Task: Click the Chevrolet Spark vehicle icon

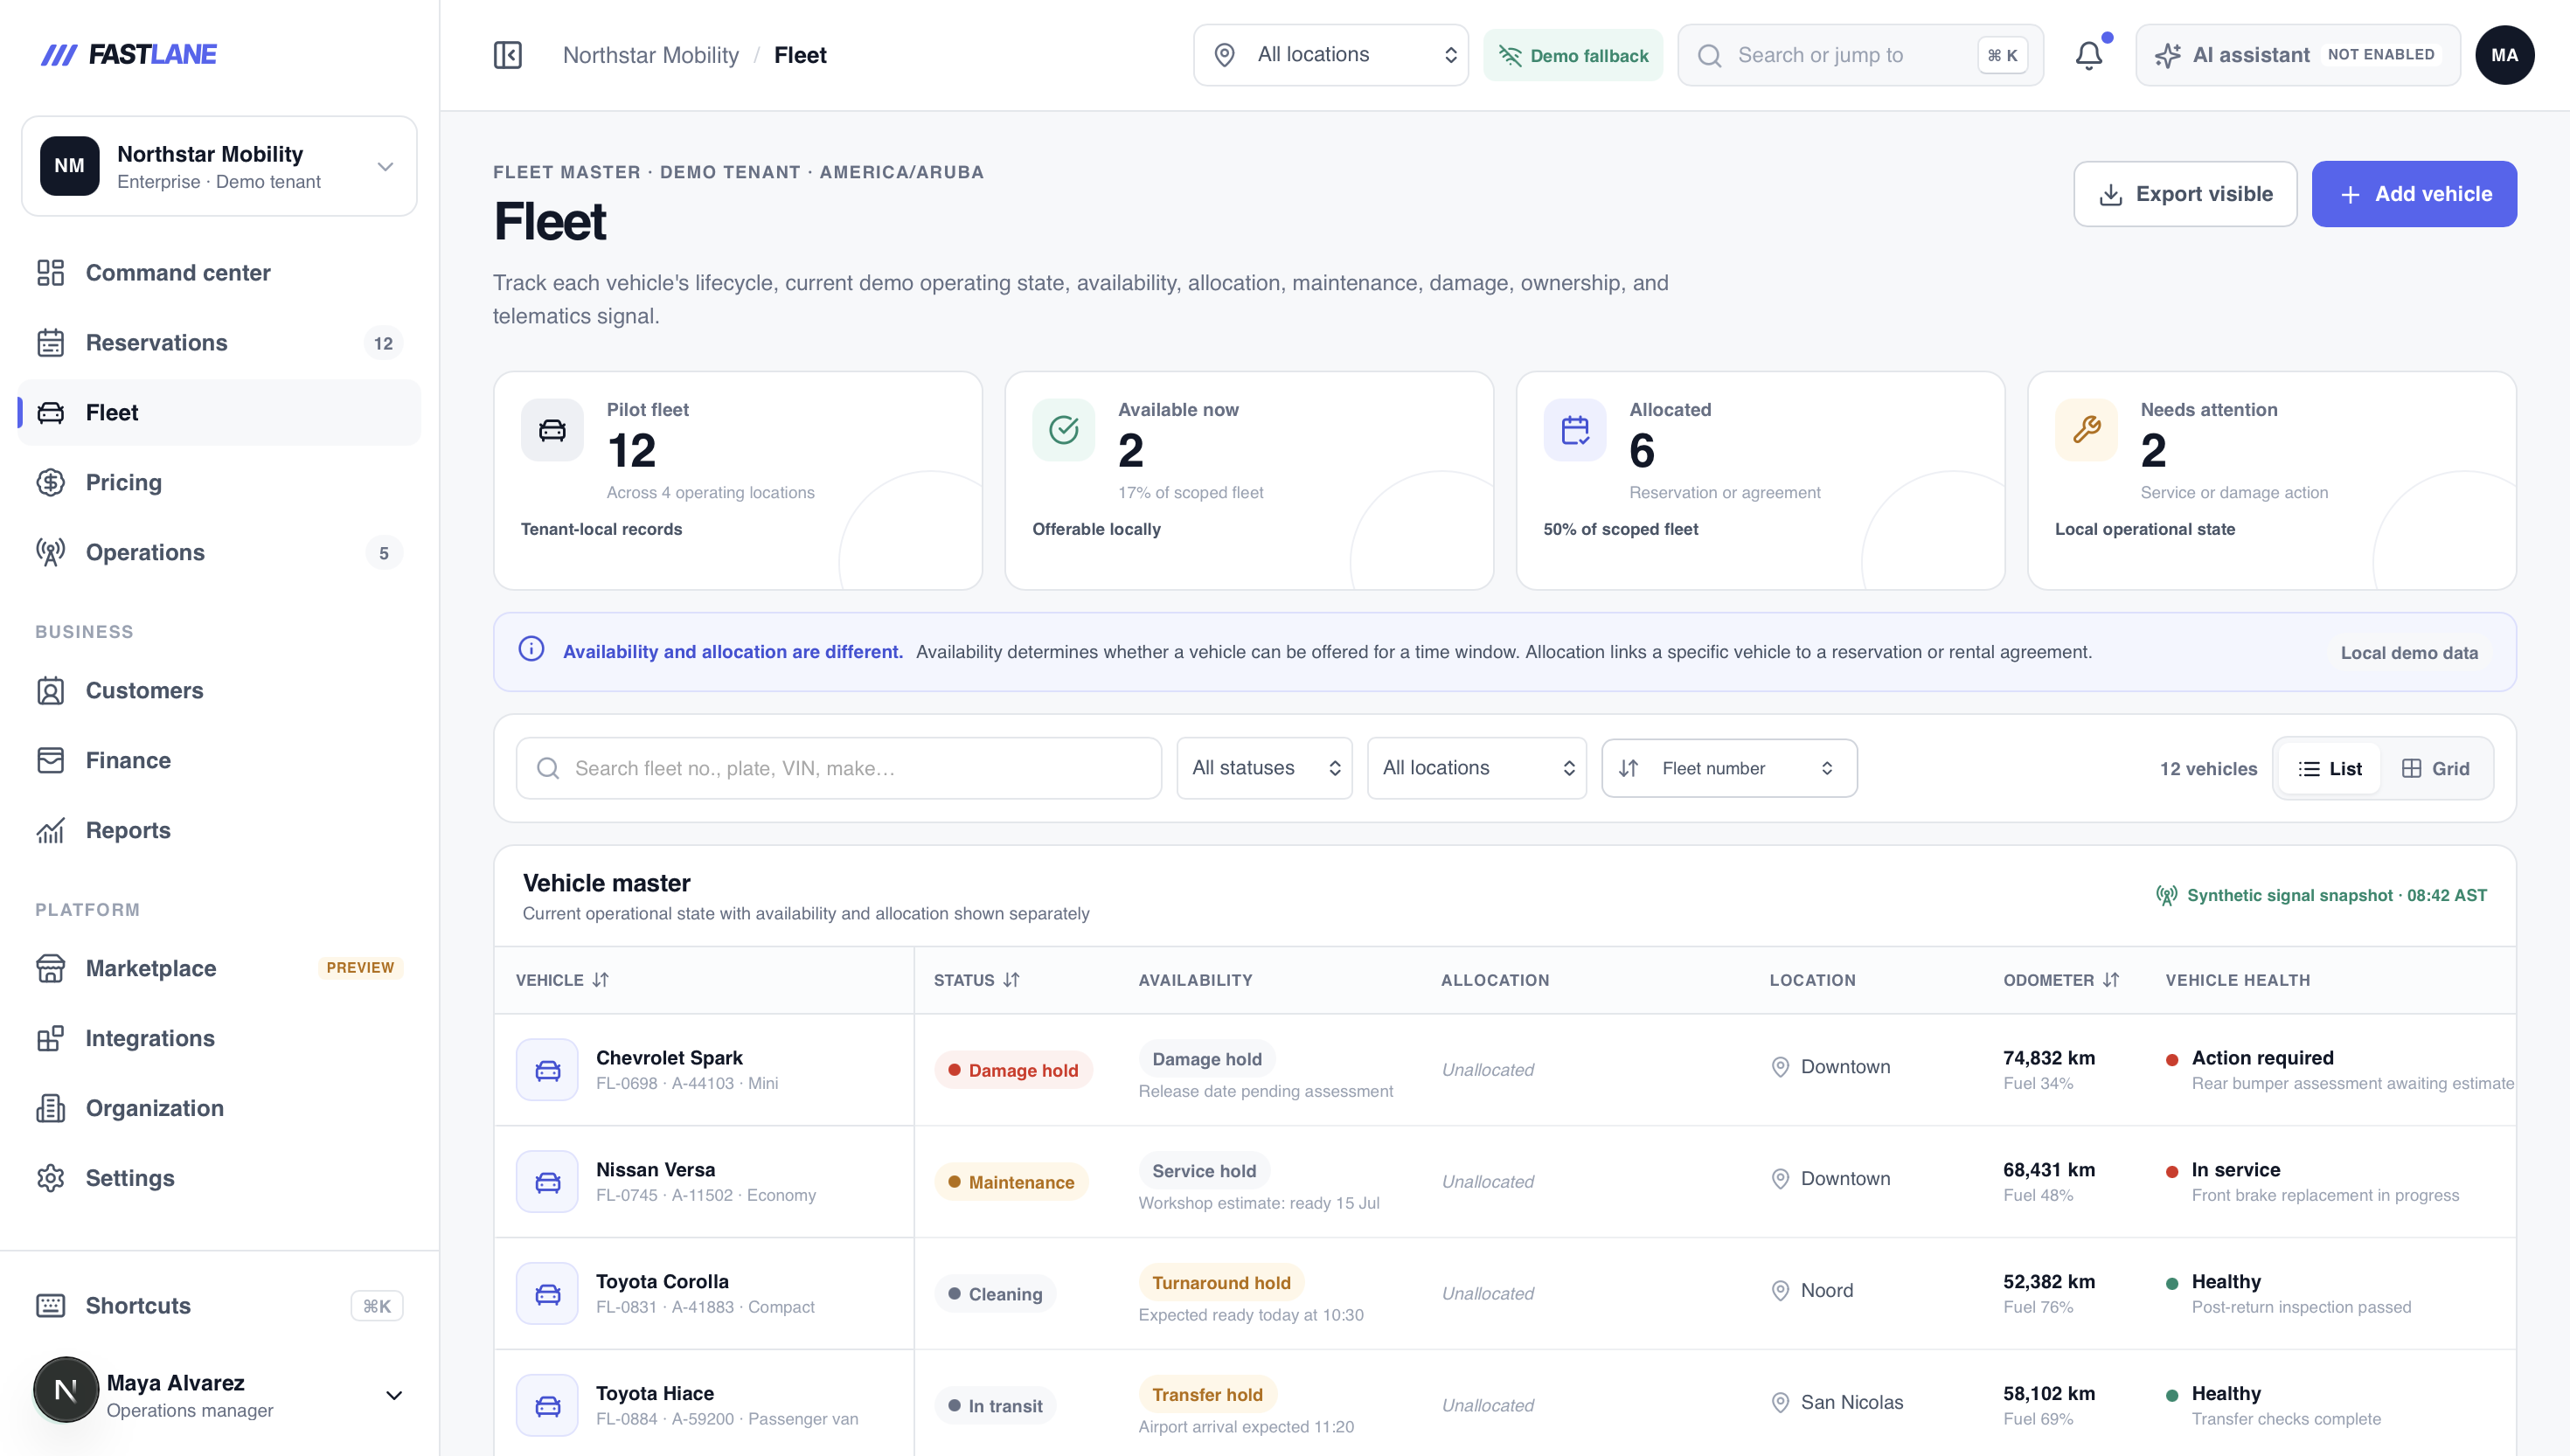Action: 547,1070
